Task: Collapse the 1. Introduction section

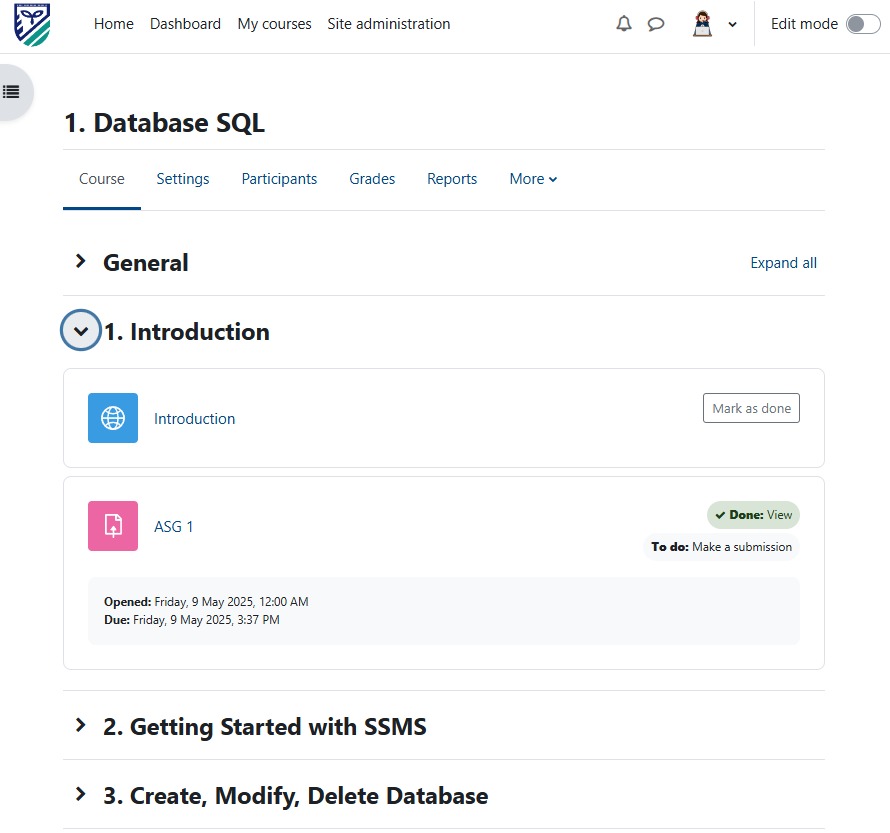Action: 80,330
